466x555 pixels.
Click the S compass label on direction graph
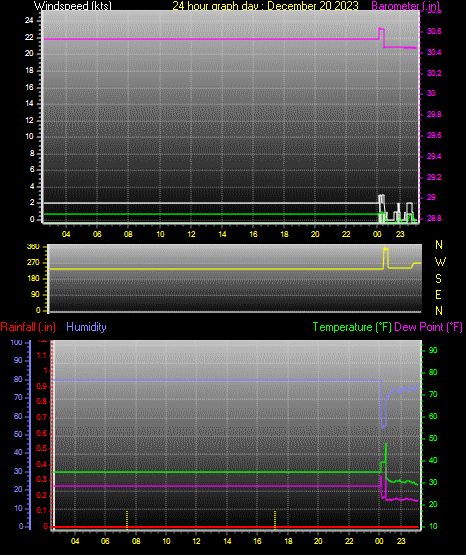438,279
